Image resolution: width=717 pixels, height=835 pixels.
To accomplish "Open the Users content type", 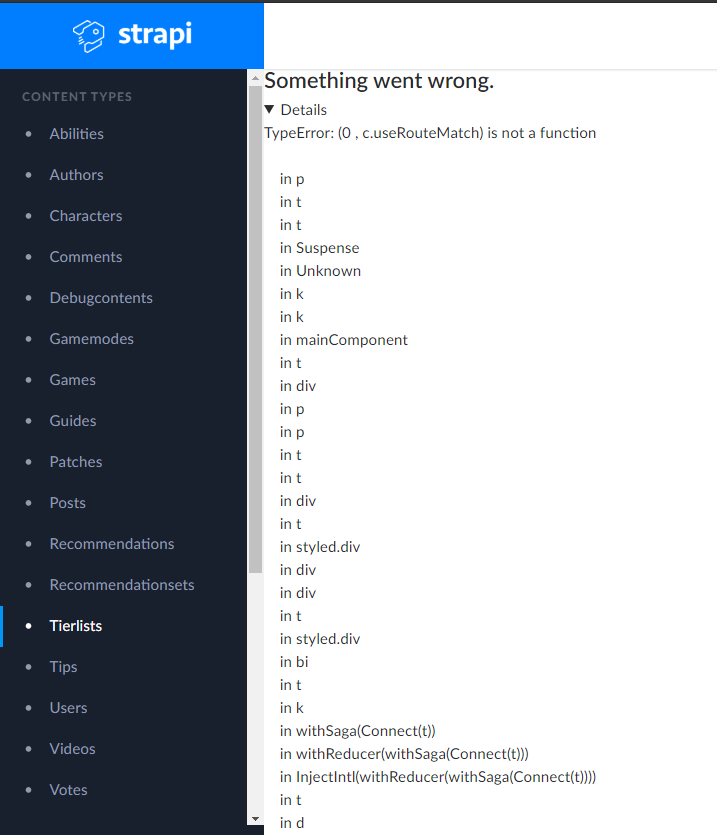I will [x=68, y=707].
